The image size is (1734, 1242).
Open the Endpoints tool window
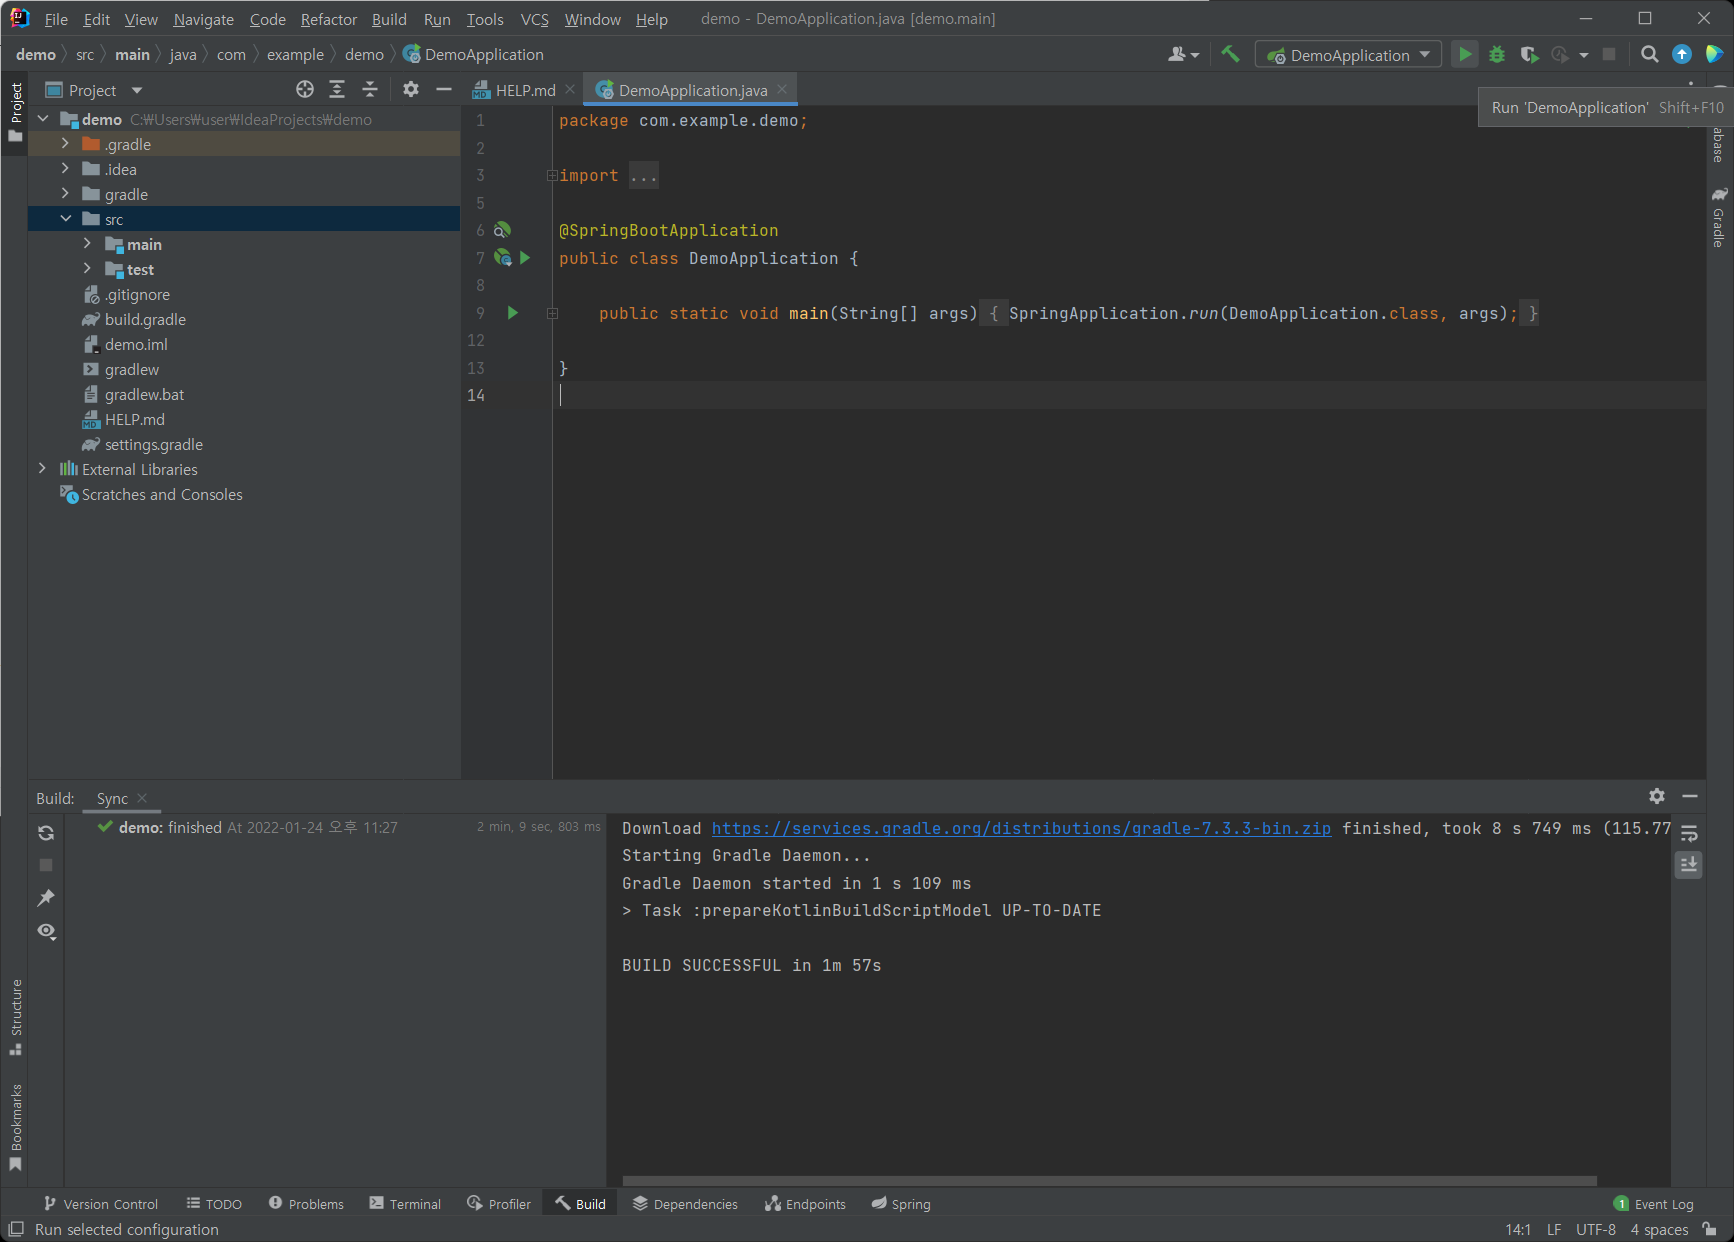(805, 1204)
